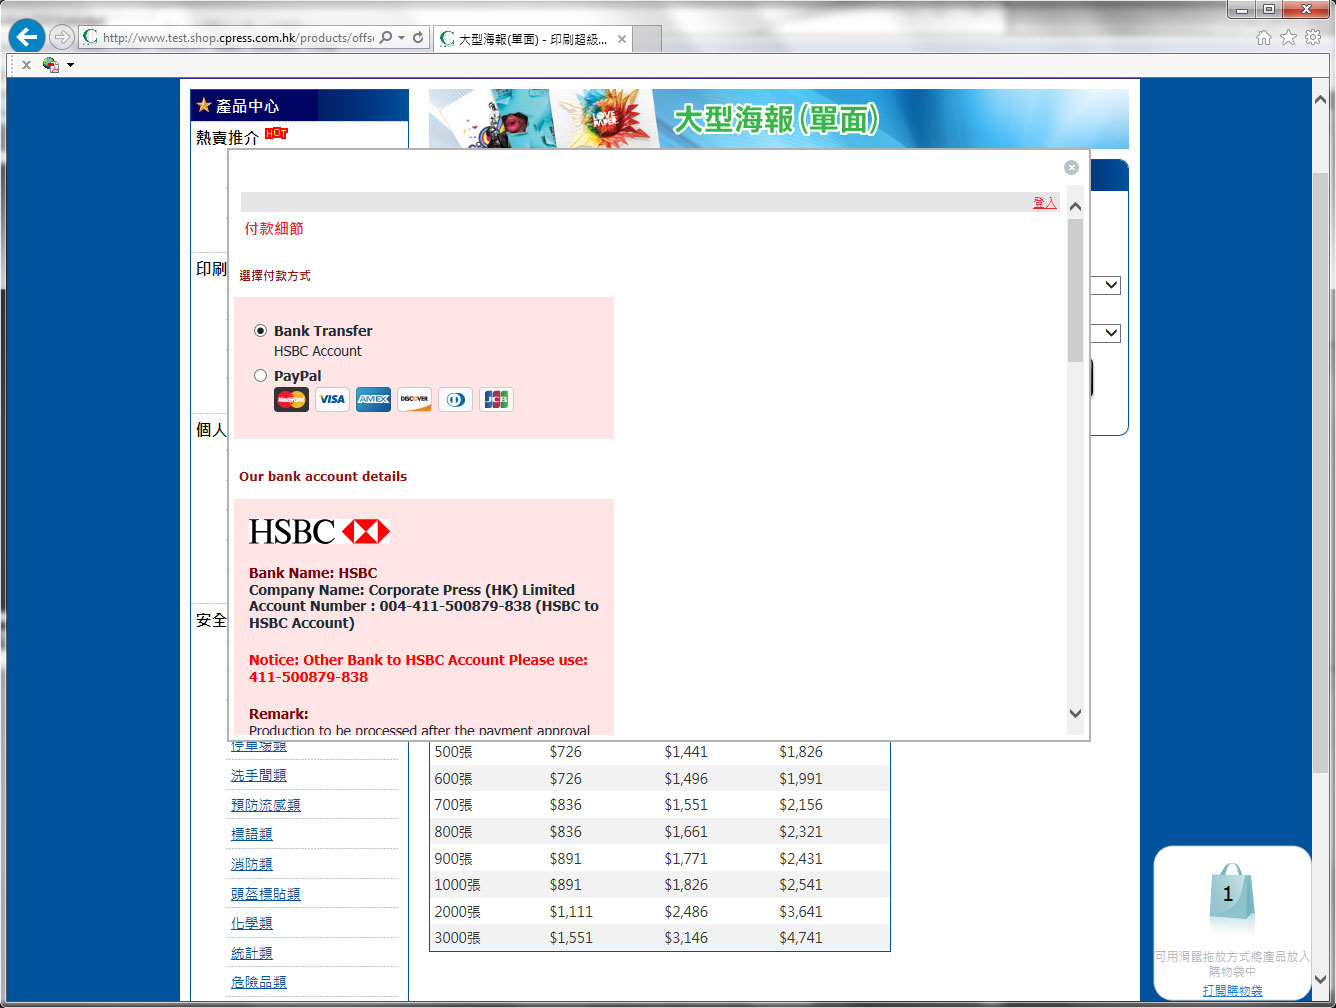Viewport: 1336px width, 1008px height.
Task: Click the AMEX card icon
Action: (x=373, y=400)
